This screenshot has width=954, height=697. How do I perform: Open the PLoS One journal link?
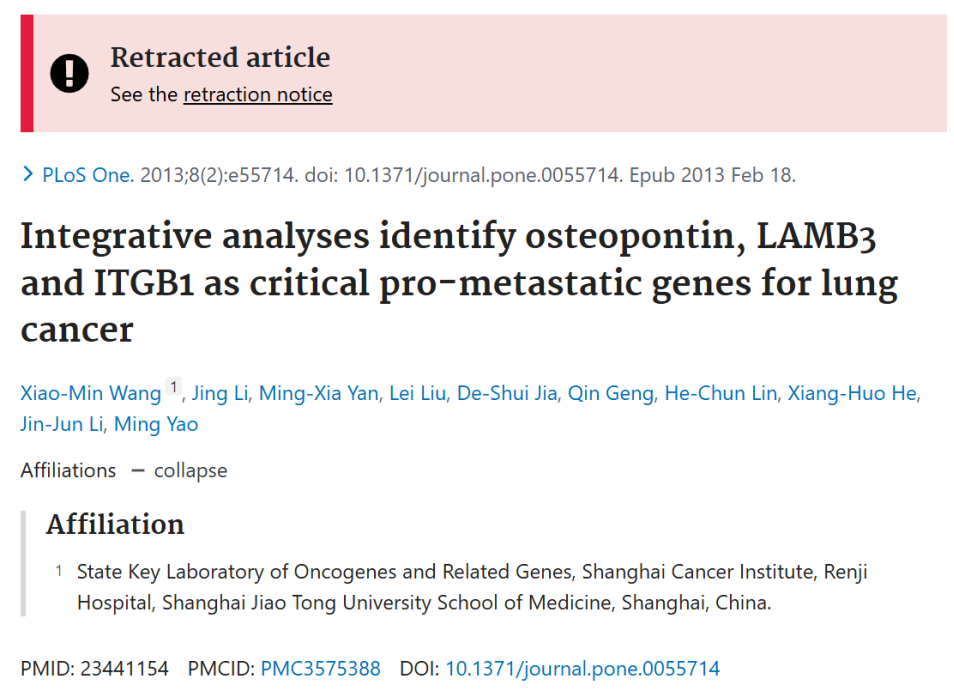tap(88, 175)
